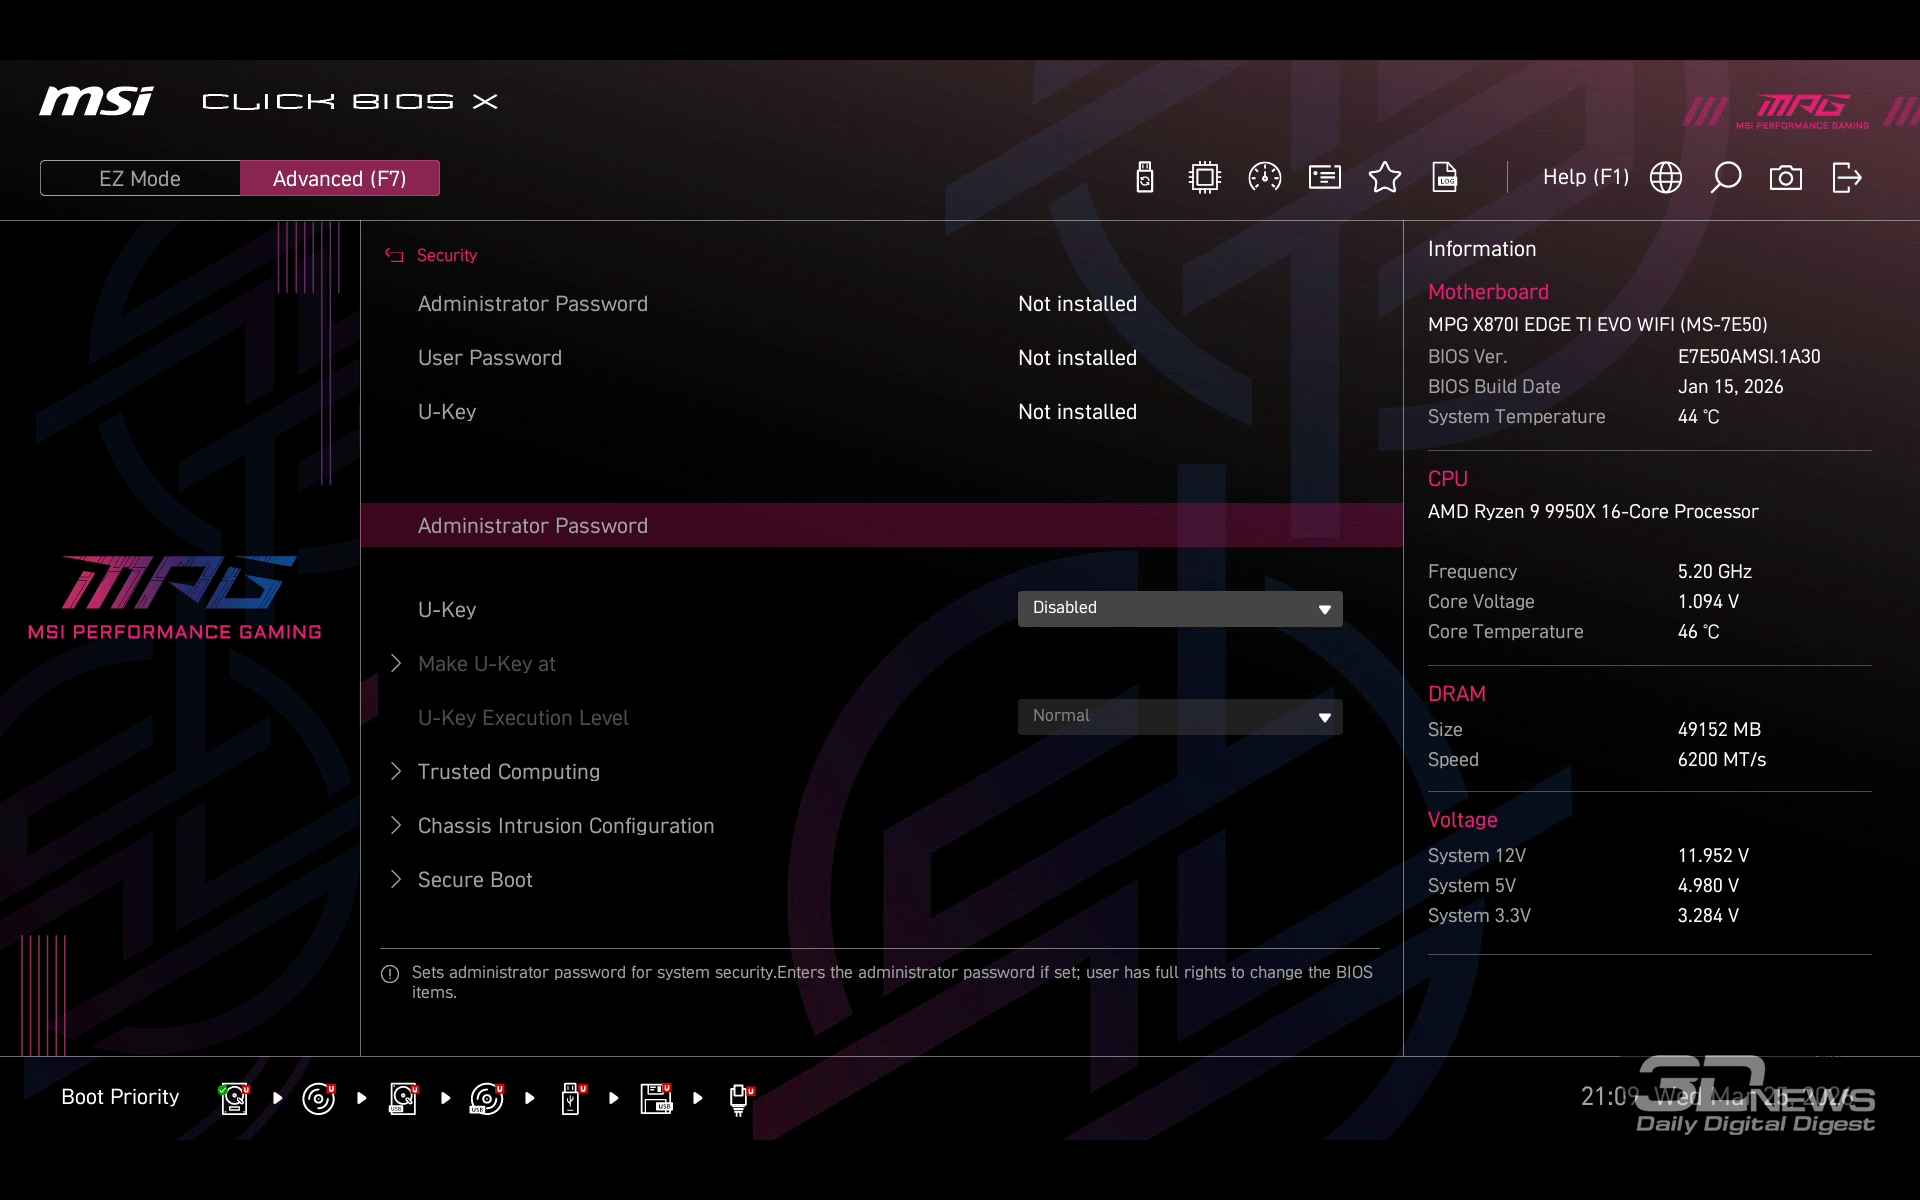Open the U-Key Execution Level dropdown
The height and width of the screenshot is (1200, 1920).
tap(1180, 717)
